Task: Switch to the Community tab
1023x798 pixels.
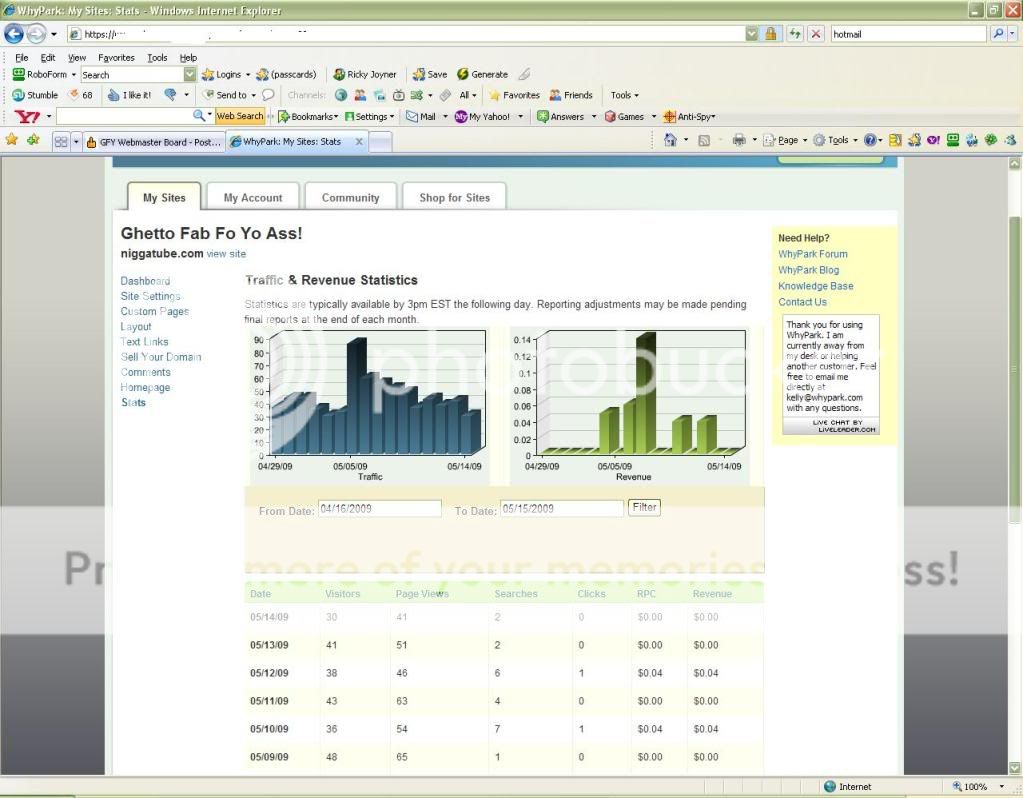Action: 350,198
